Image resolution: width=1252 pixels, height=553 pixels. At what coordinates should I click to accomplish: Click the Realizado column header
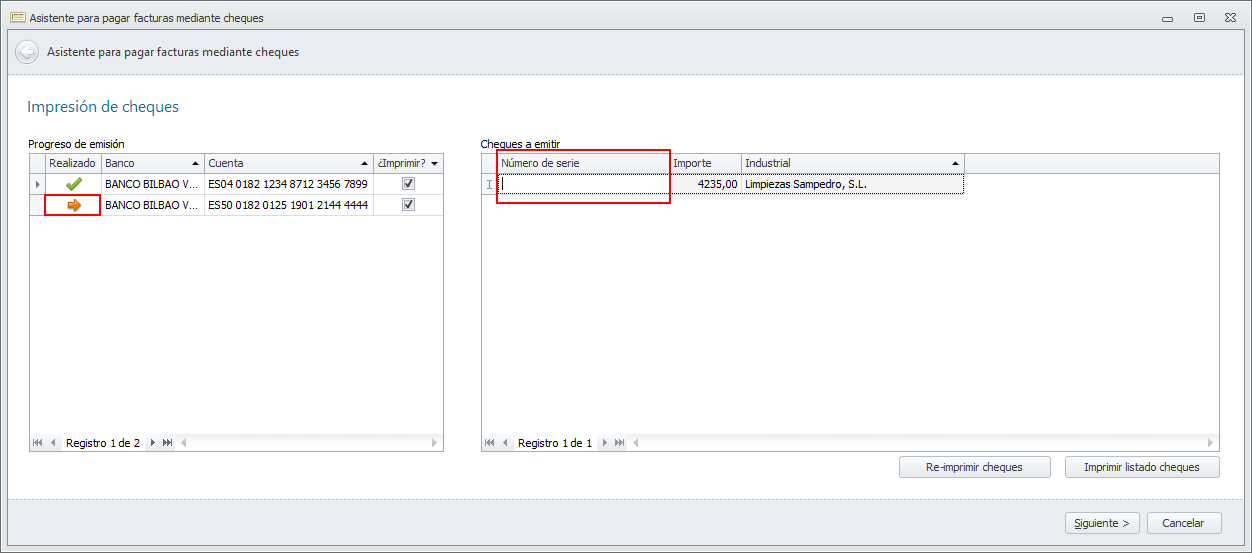[x=73, y=163]
